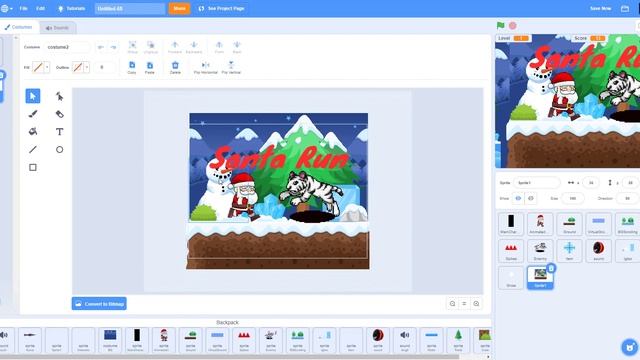Click the sprite Size field

[x=573, y=198]
